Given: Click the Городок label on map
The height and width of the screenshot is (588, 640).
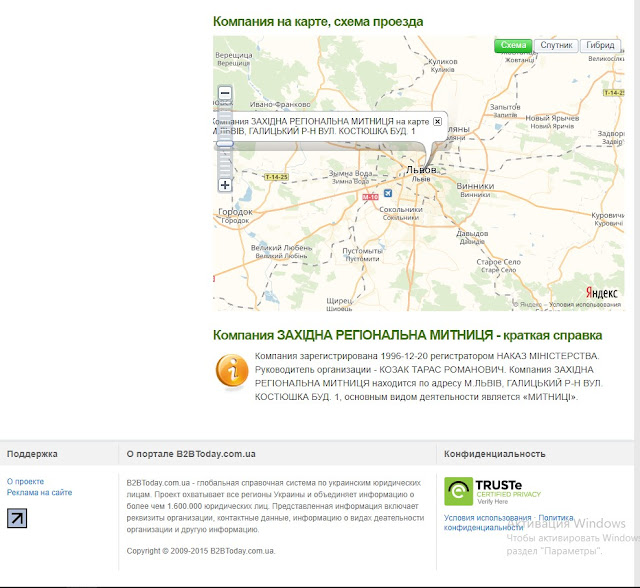Looking at the screenshot, I should (x=236, y=212).
